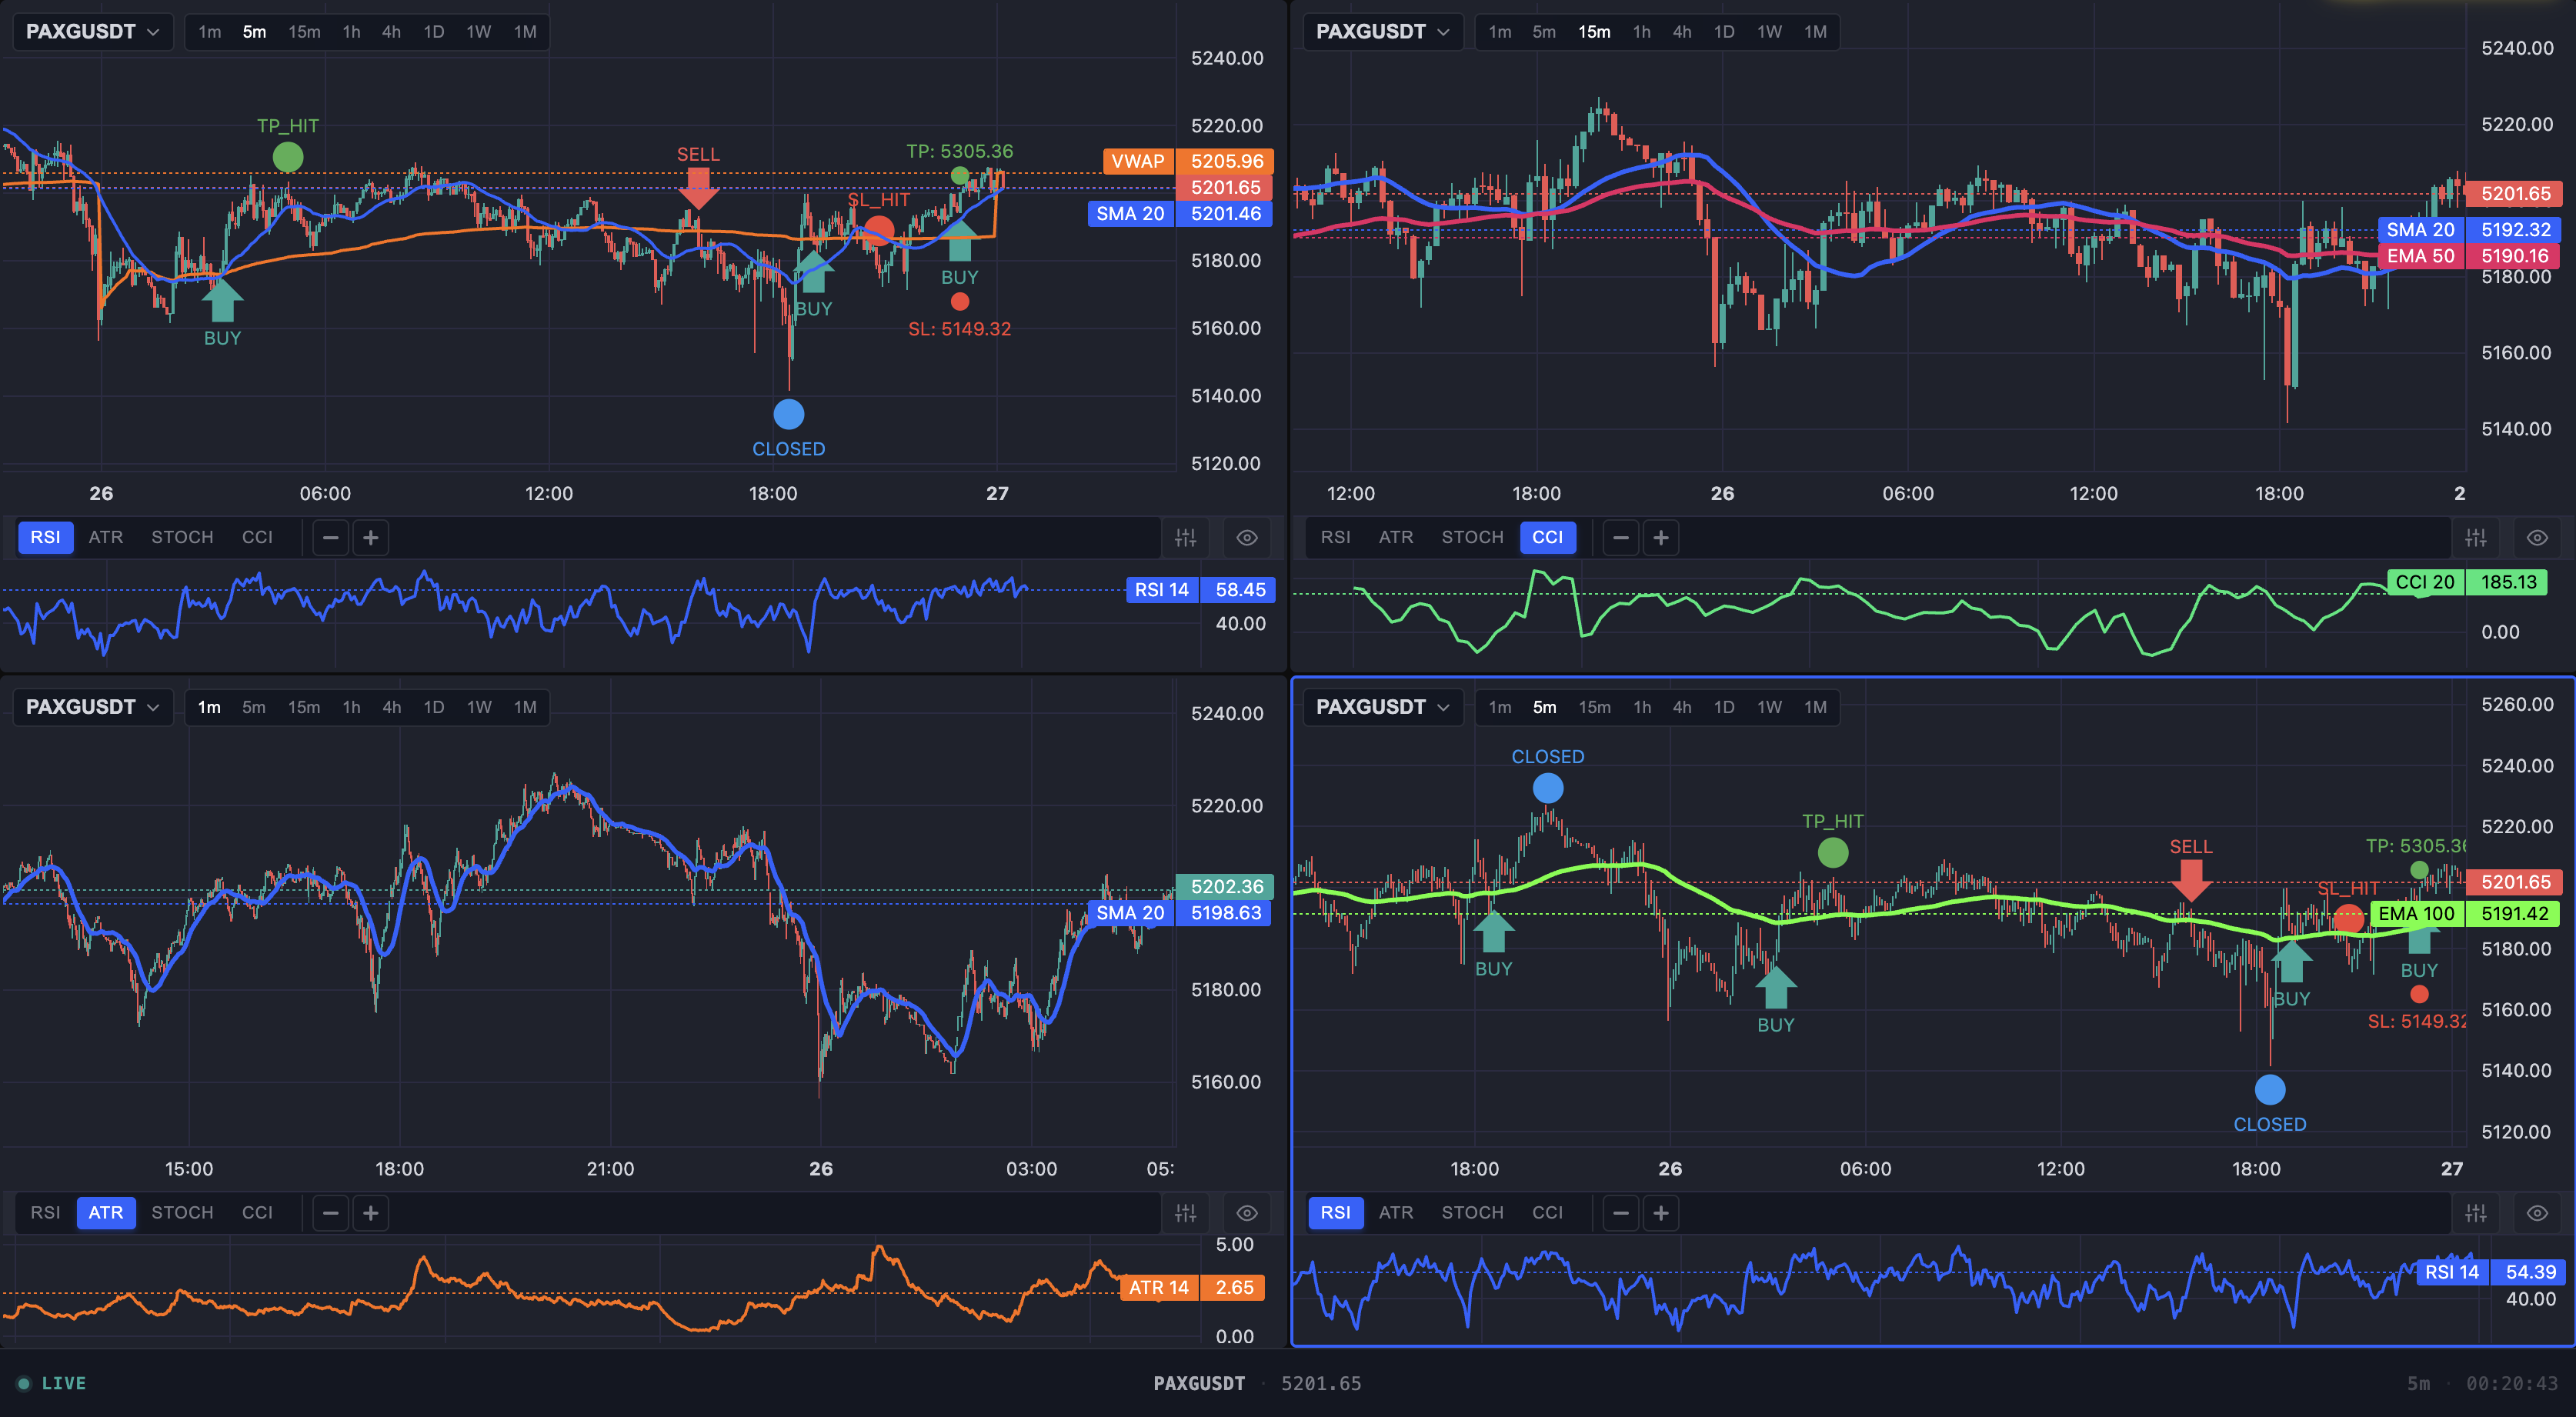The height and width of the screenshot is (1417, 2576).
Task: Open indicator settings for the top-left RSI pane
Action: coord(1185,537)
